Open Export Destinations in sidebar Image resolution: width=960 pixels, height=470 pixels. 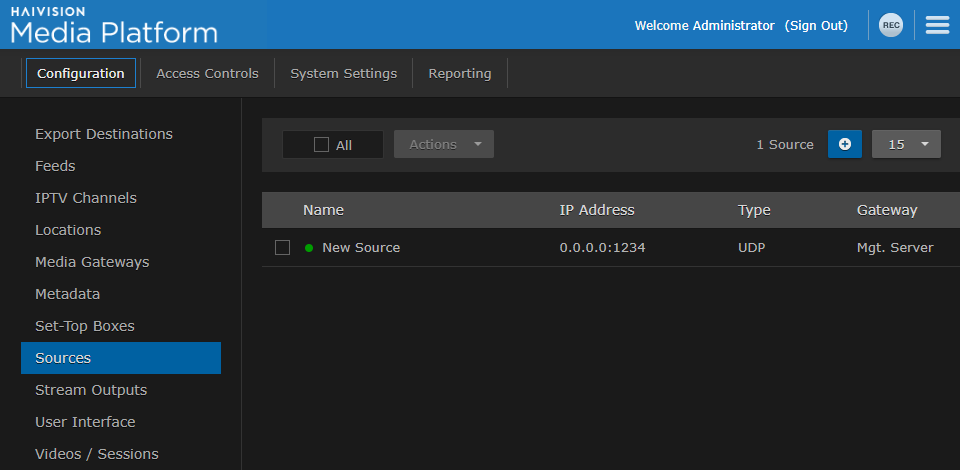pyautogui.click(x=103, y=134)
